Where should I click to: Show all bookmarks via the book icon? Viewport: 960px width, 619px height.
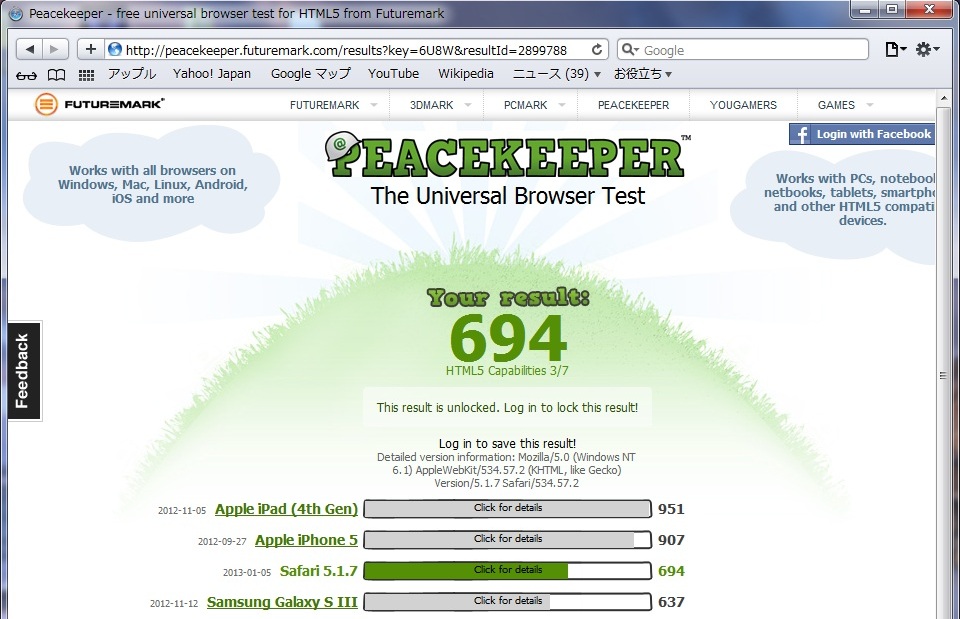coord(56,75)
